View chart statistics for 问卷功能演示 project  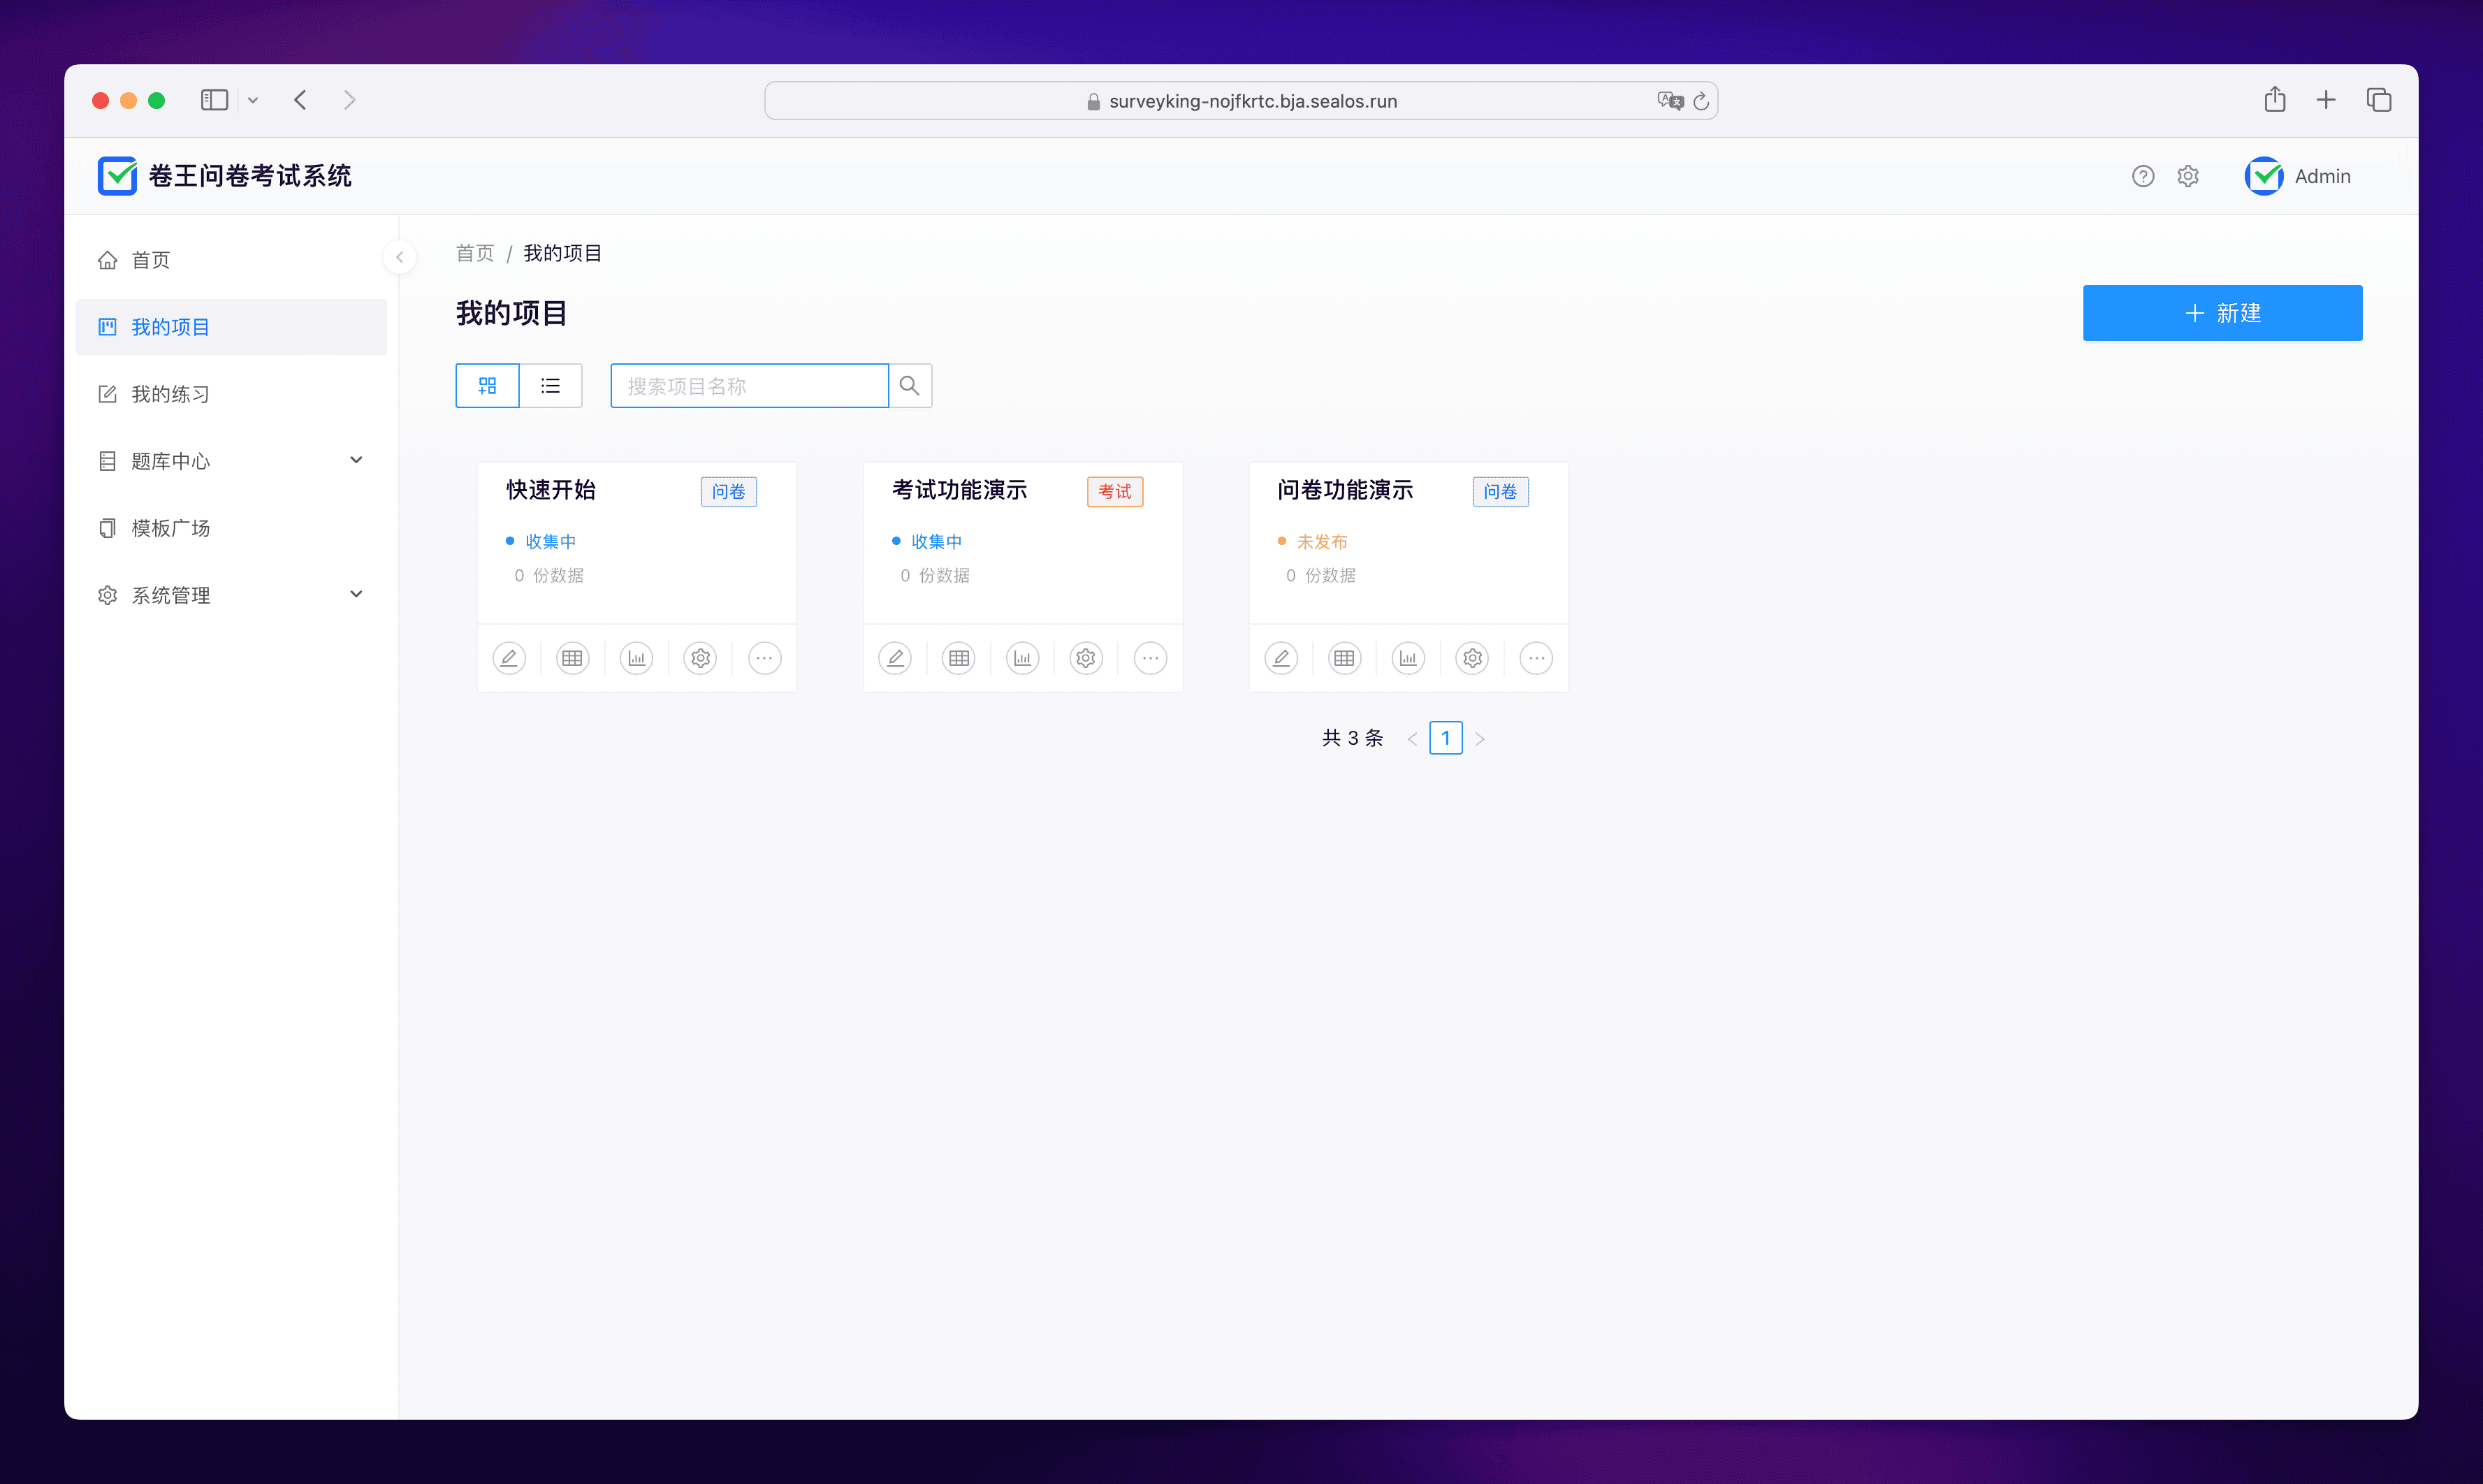click(x=1409, y=658)
